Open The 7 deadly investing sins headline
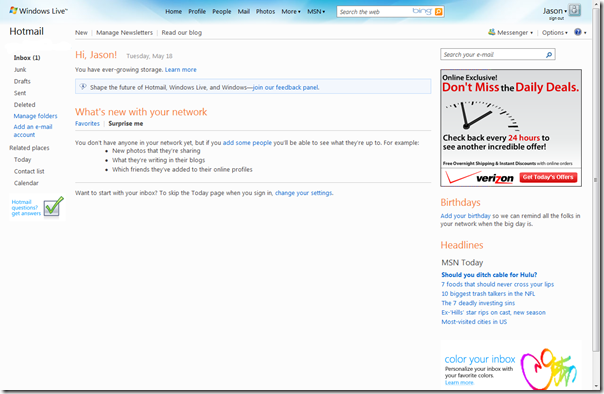This screenshot has height=394, width=604. point(478,303)
